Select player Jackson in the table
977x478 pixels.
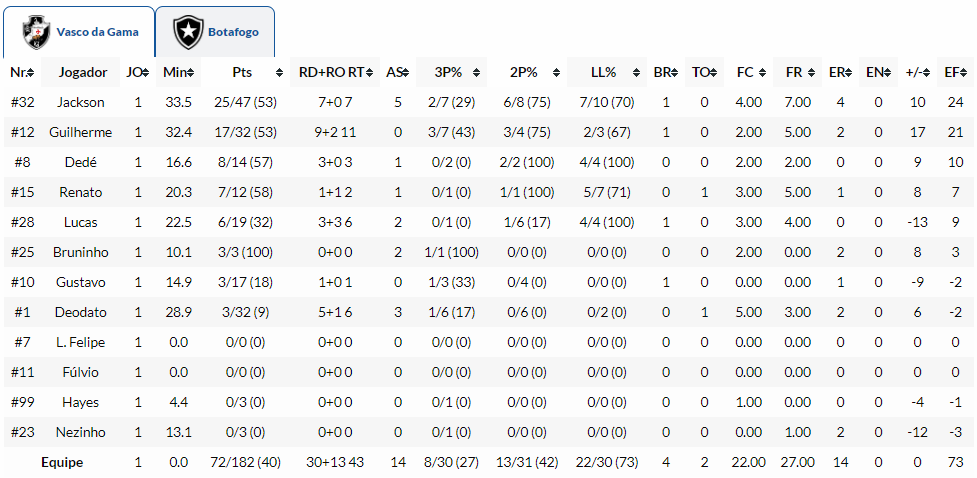(81, 102)
